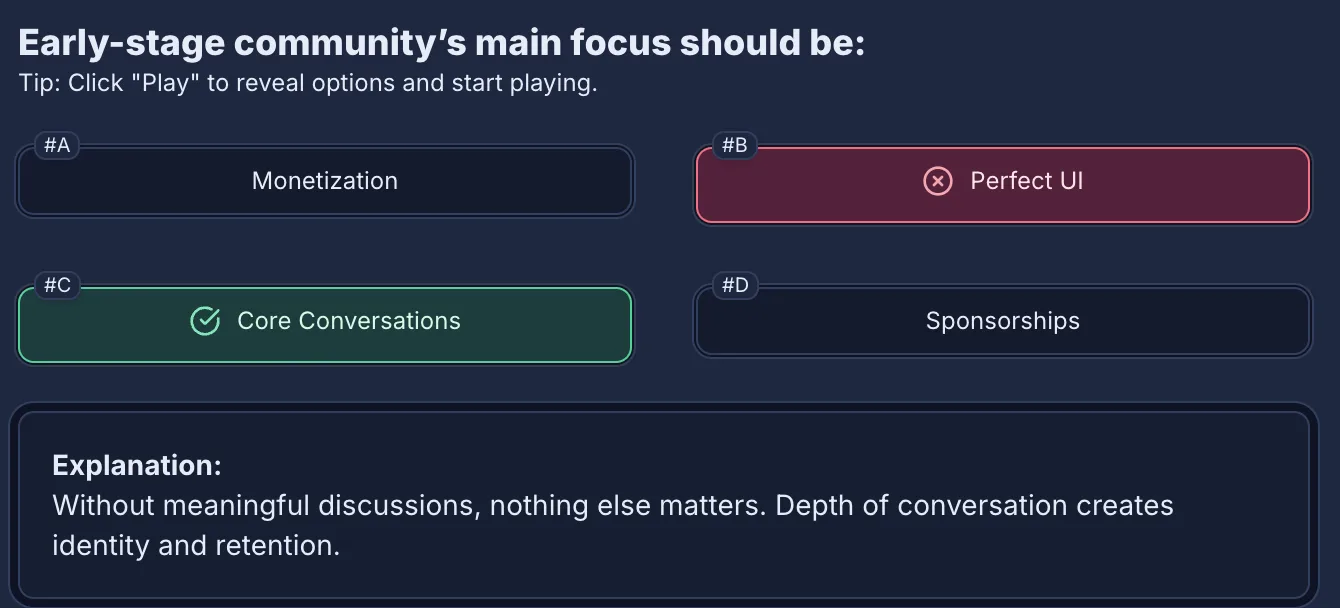1340x608 pixels.
Task: Click the question title text
Action: [x=443, y=42]
